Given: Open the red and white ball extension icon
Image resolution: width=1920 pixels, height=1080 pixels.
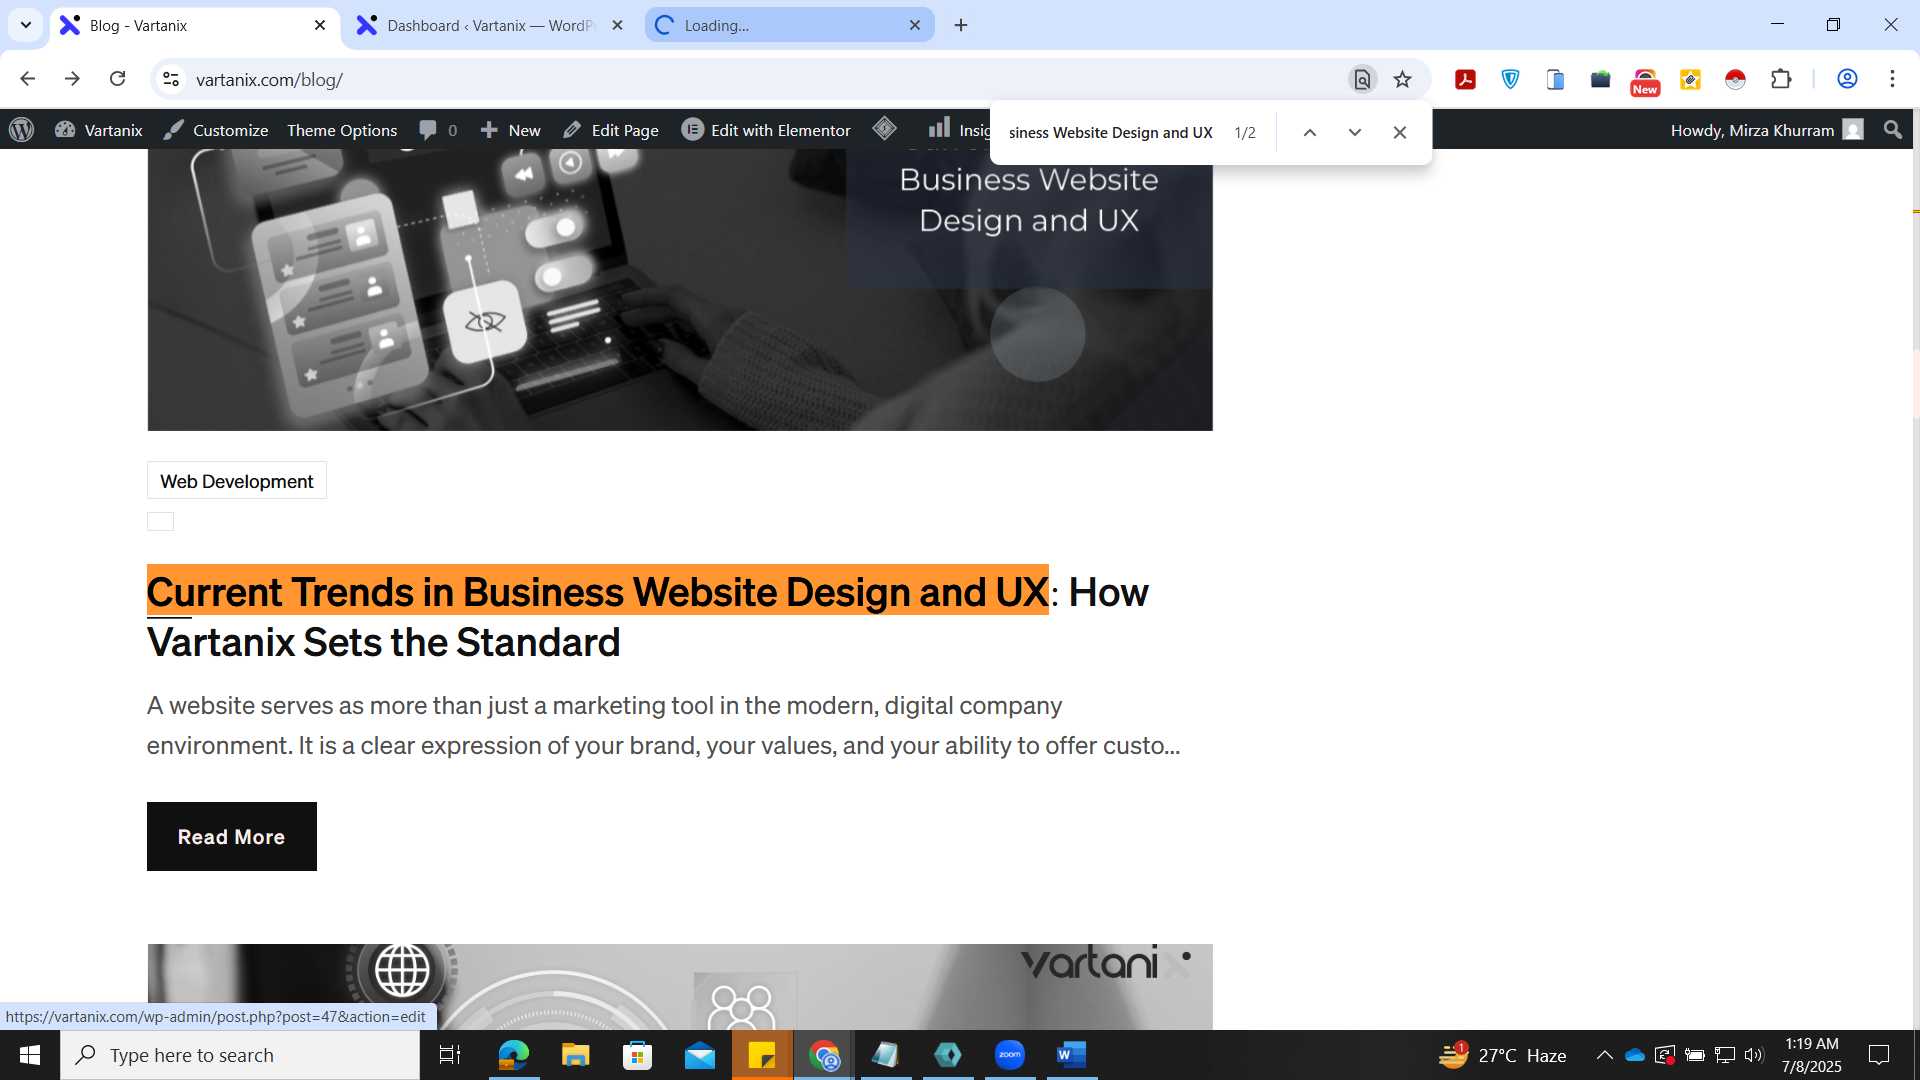Looking at the screenshot, I should [x=1735, y=79].
